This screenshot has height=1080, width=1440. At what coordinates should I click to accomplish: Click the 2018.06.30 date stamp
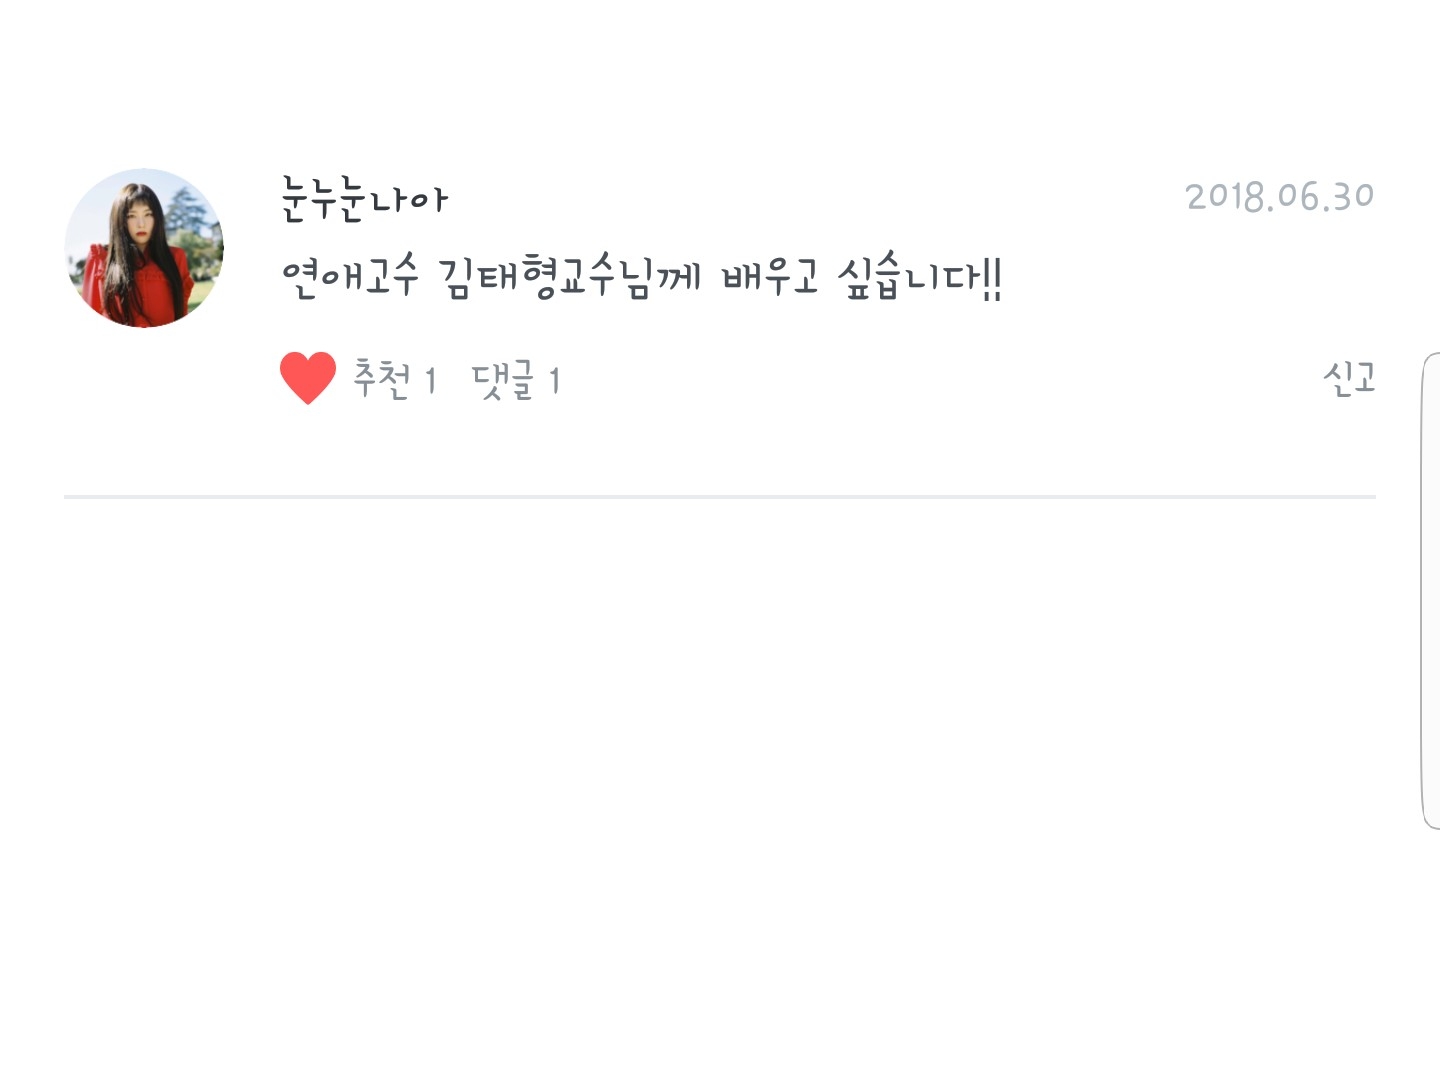tap(1280, 196)
